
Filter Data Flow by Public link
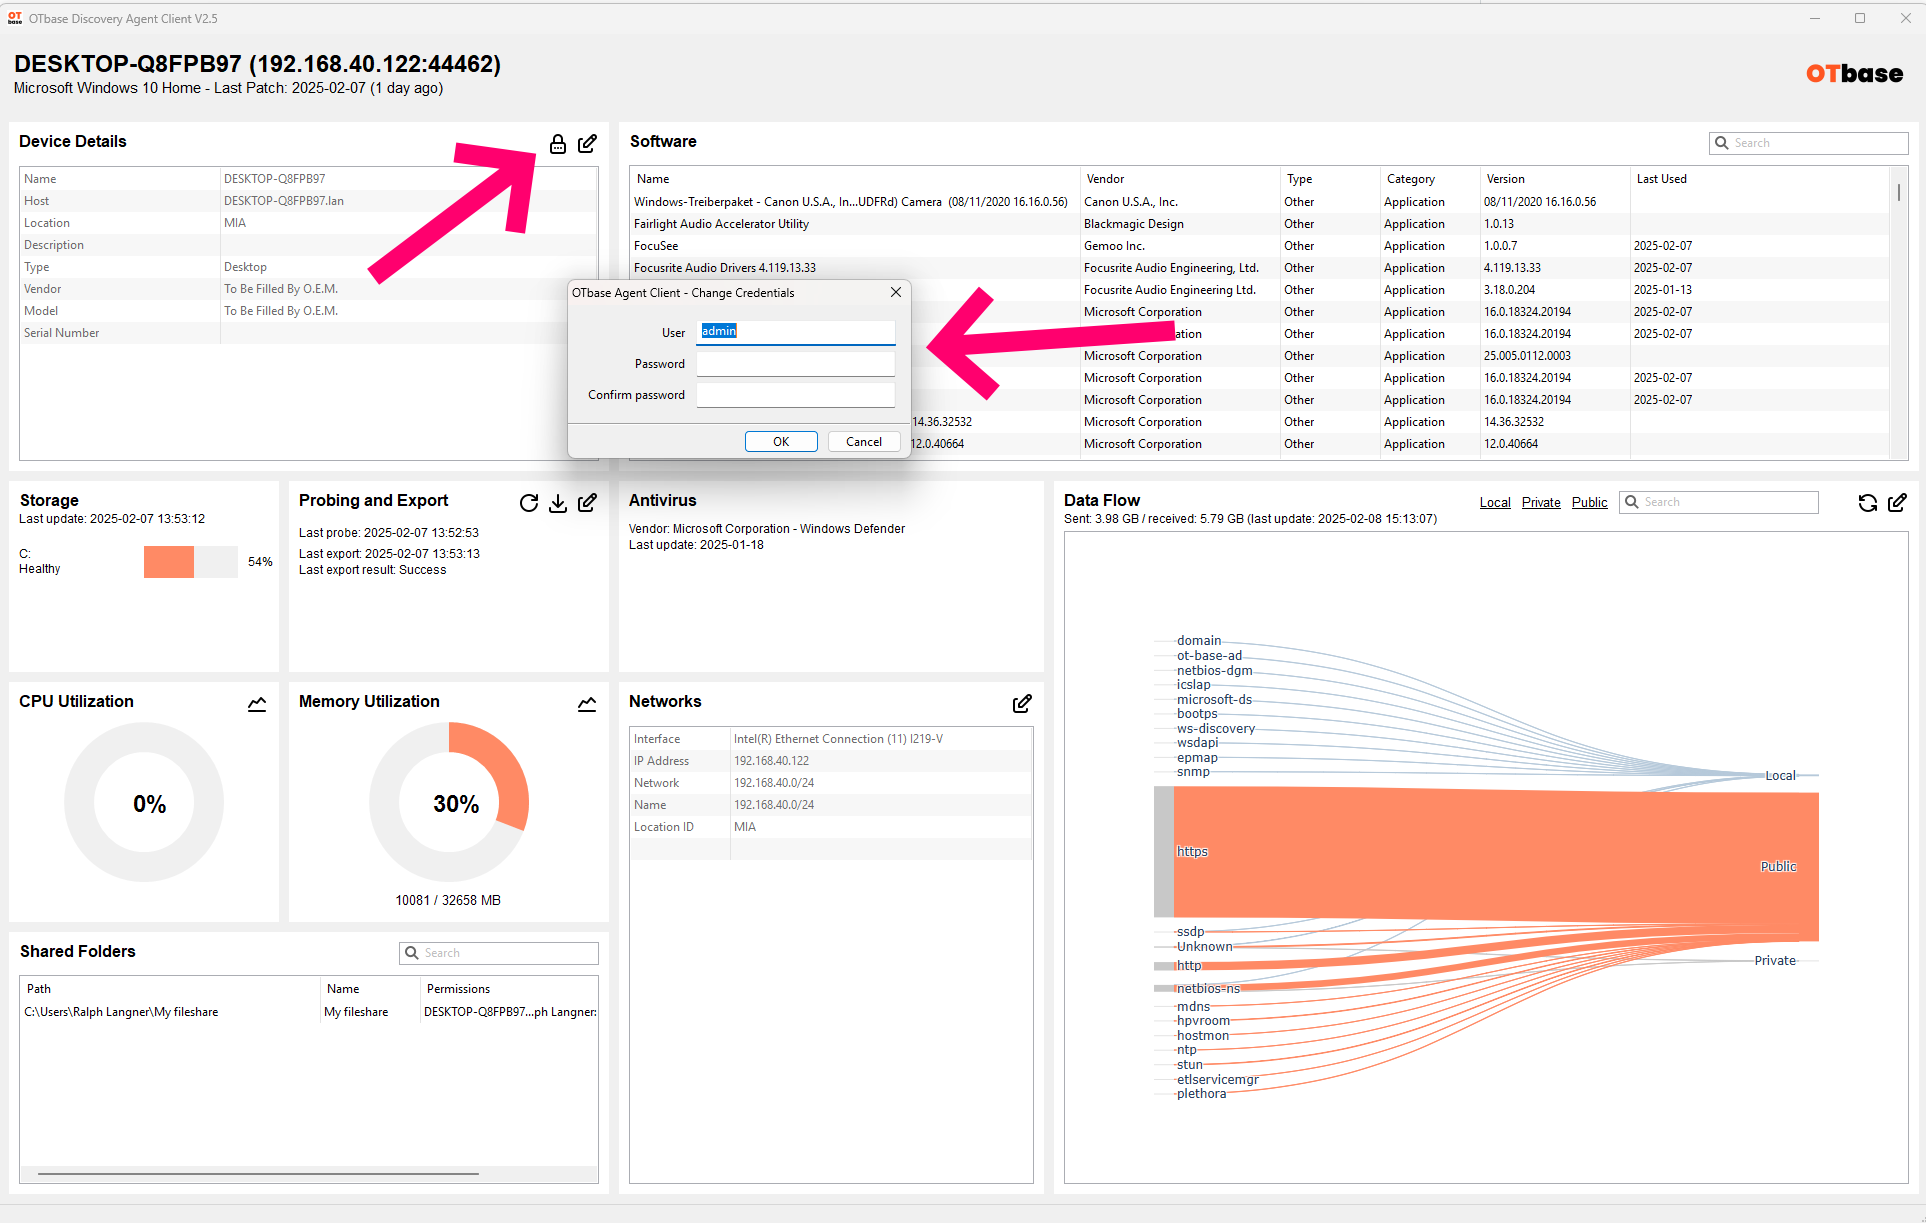pyautogui.click(x=1589, y=502)
